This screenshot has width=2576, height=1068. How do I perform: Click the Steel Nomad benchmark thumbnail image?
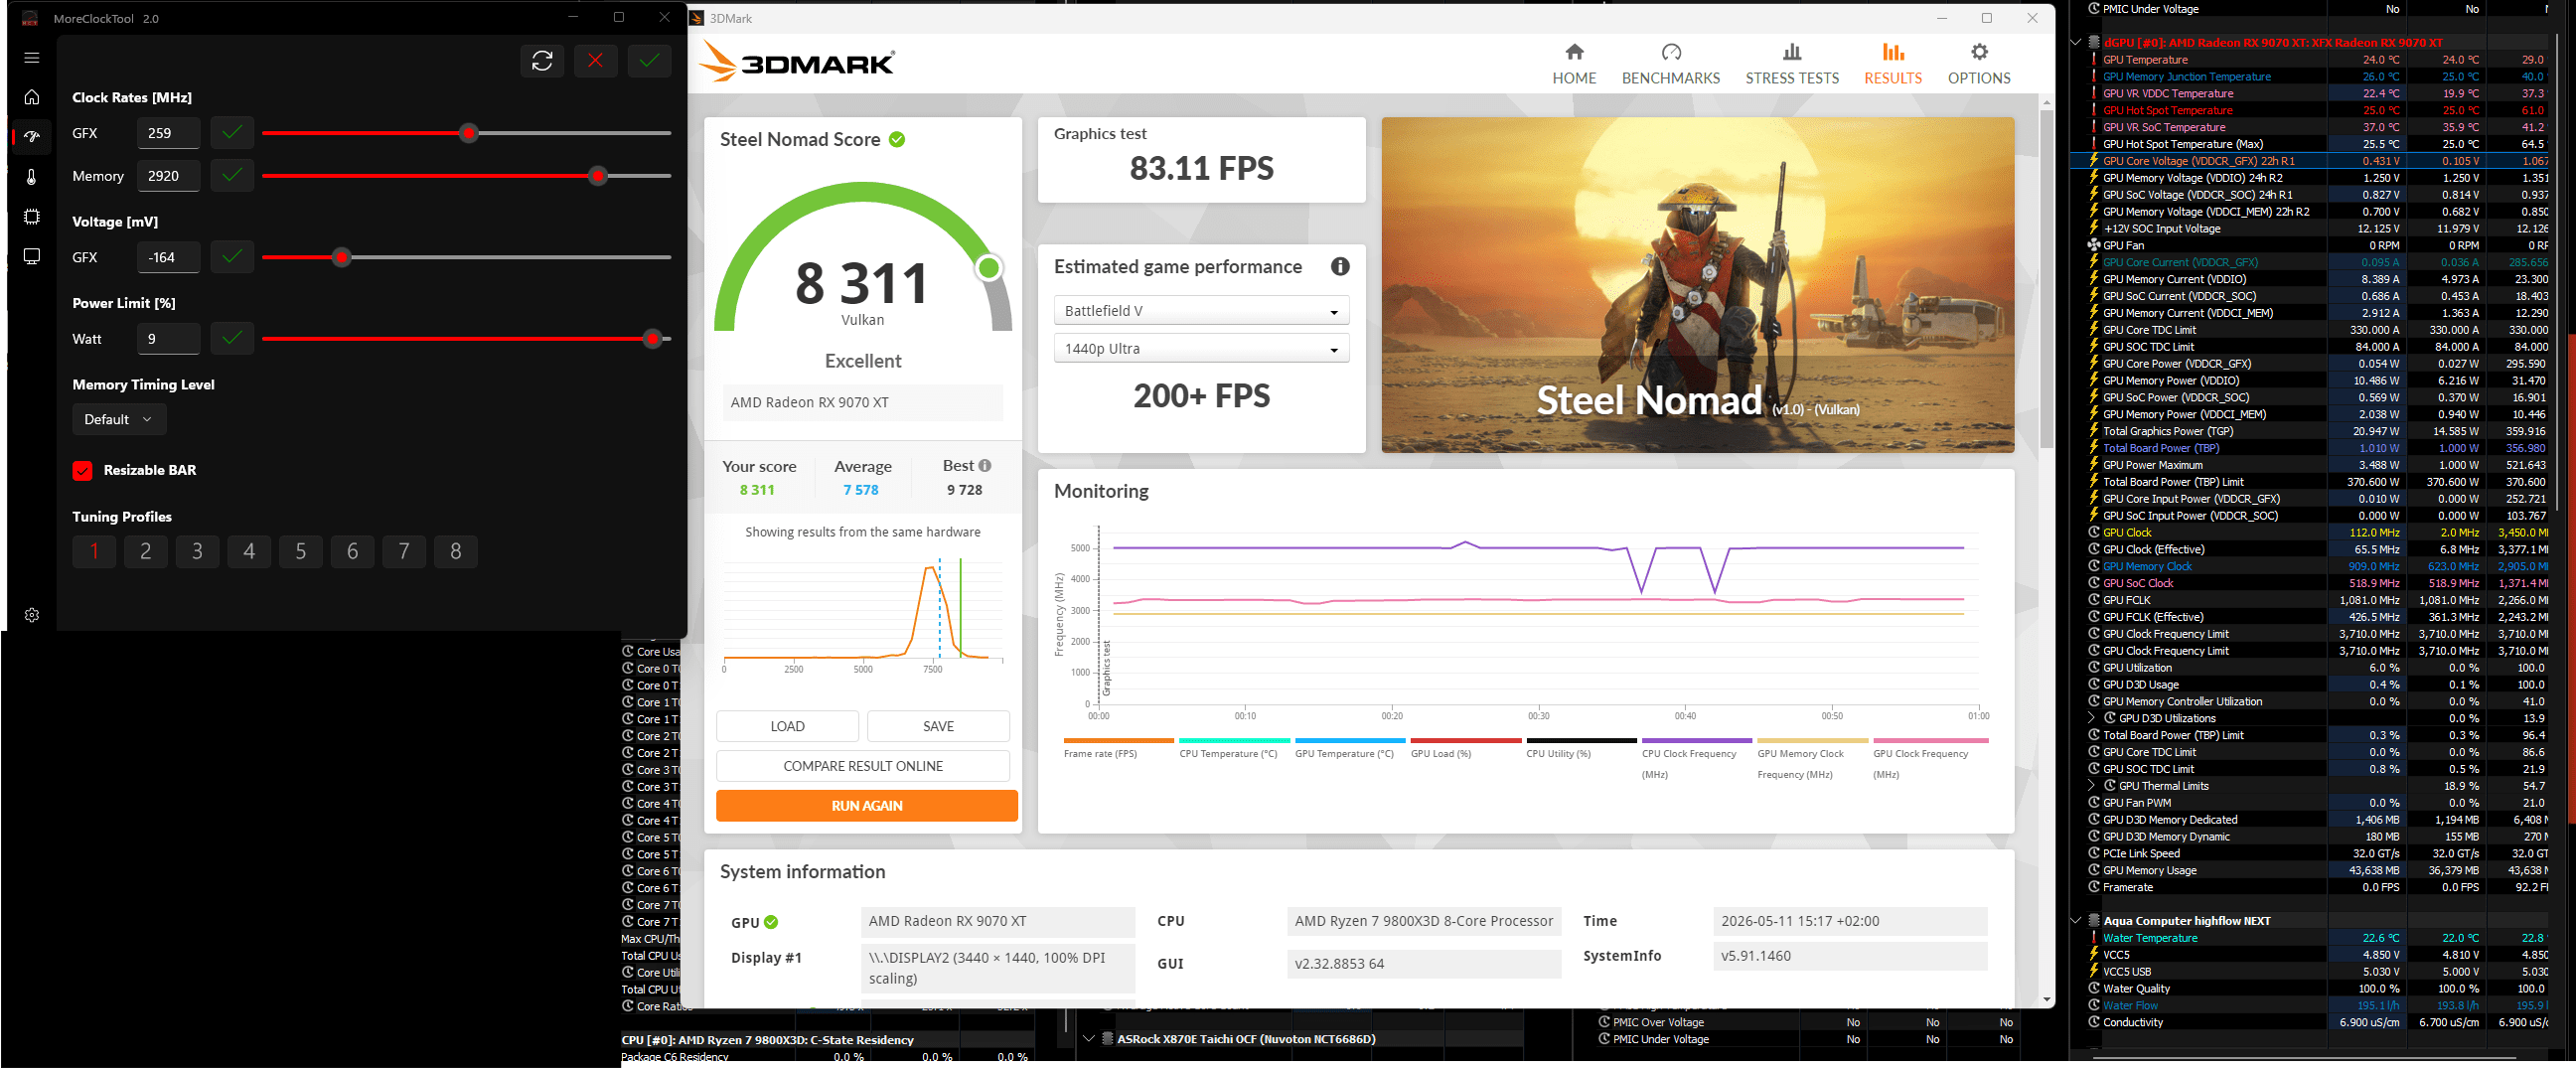[1697, 285]
